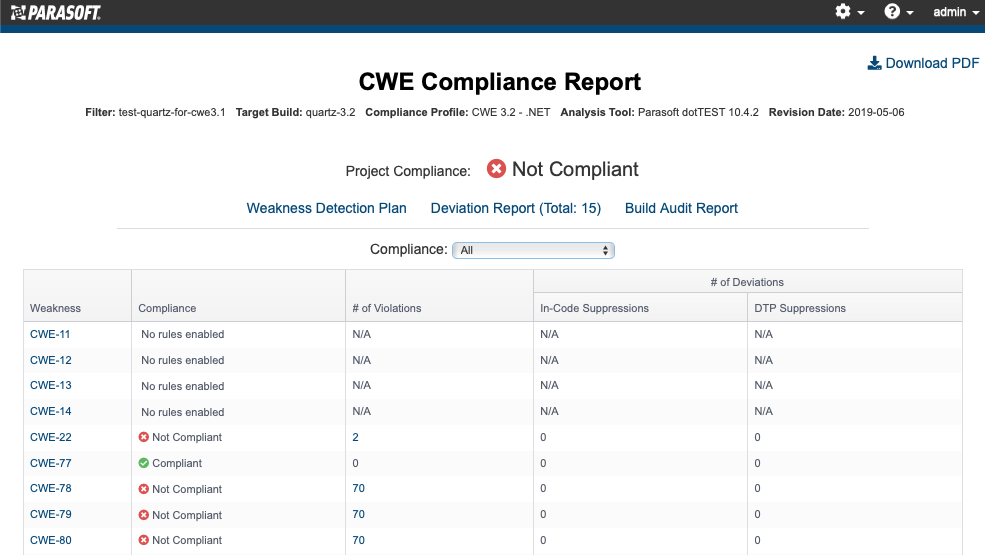Screen dimensions: 985x555
Task: Click the download arrow icon beside Download PDF
Action: tap(874, 63)
